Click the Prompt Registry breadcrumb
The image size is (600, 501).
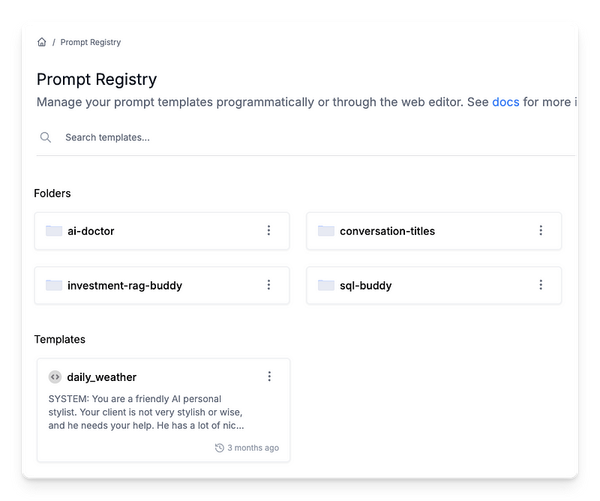tap(91, 42)
